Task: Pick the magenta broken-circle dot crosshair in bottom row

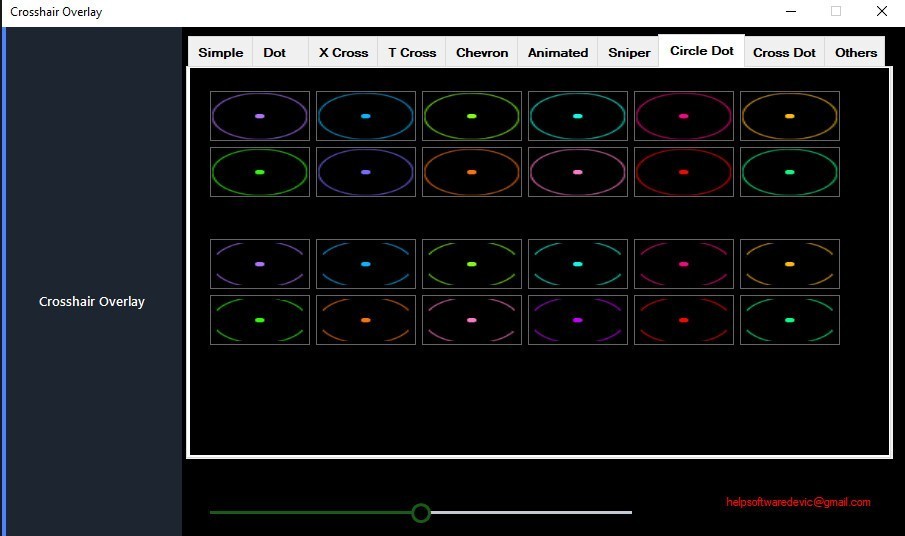Action: pyautogui.click(x=578, y=320)
